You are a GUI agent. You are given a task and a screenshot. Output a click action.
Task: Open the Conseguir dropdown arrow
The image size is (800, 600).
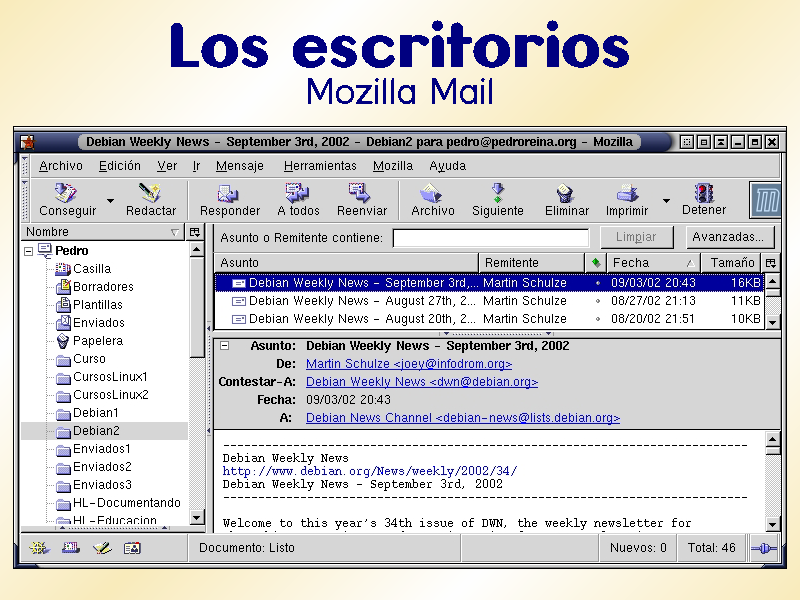[x=110, y=201]
